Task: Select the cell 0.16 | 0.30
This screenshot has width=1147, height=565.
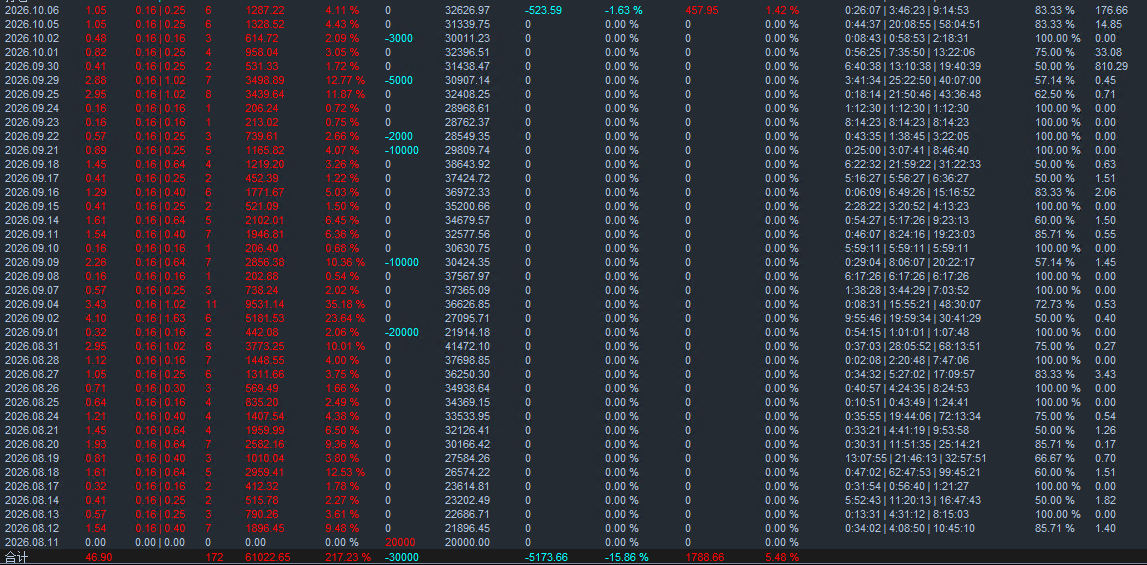Action: click(x=160, y=388)
